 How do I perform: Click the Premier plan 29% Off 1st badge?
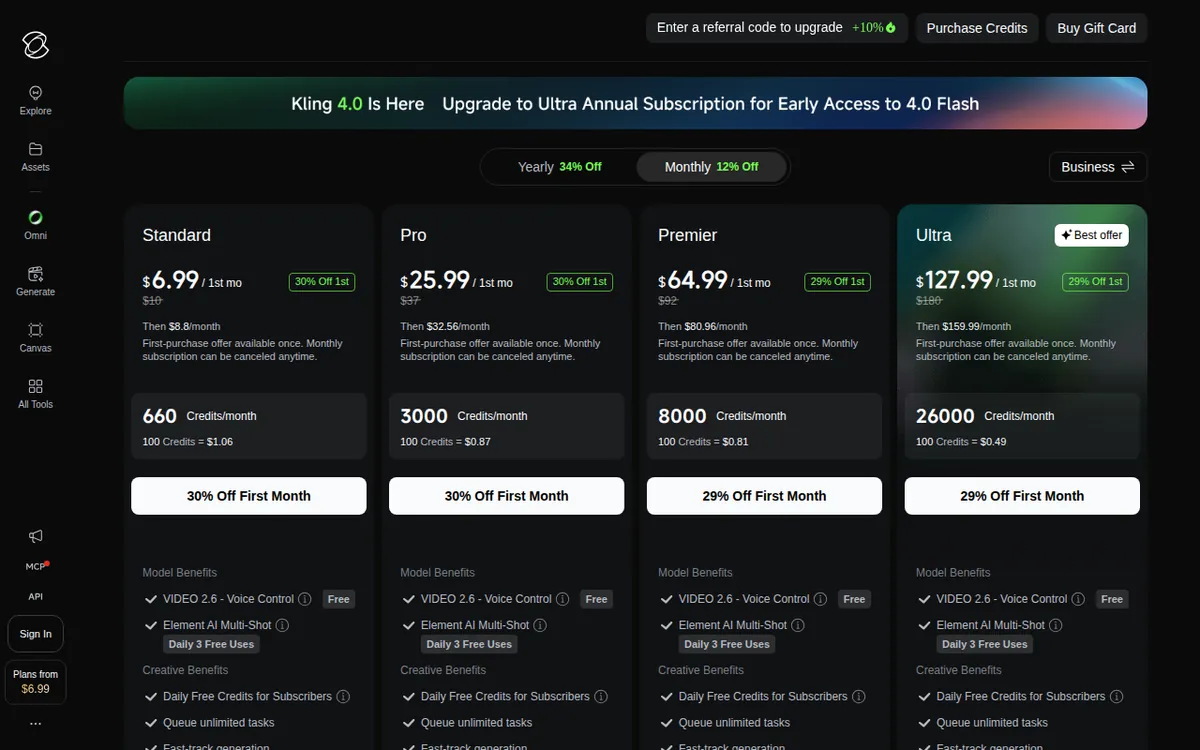[x=838, y=282]
